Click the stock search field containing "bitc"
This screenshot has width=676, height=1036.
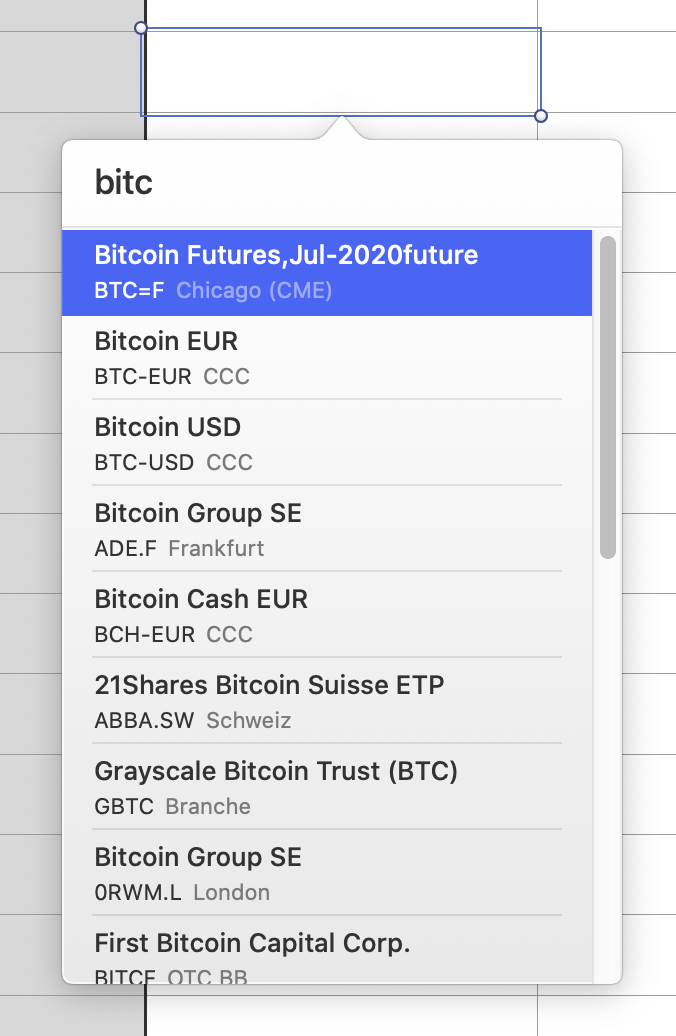[x=340, y=183]
